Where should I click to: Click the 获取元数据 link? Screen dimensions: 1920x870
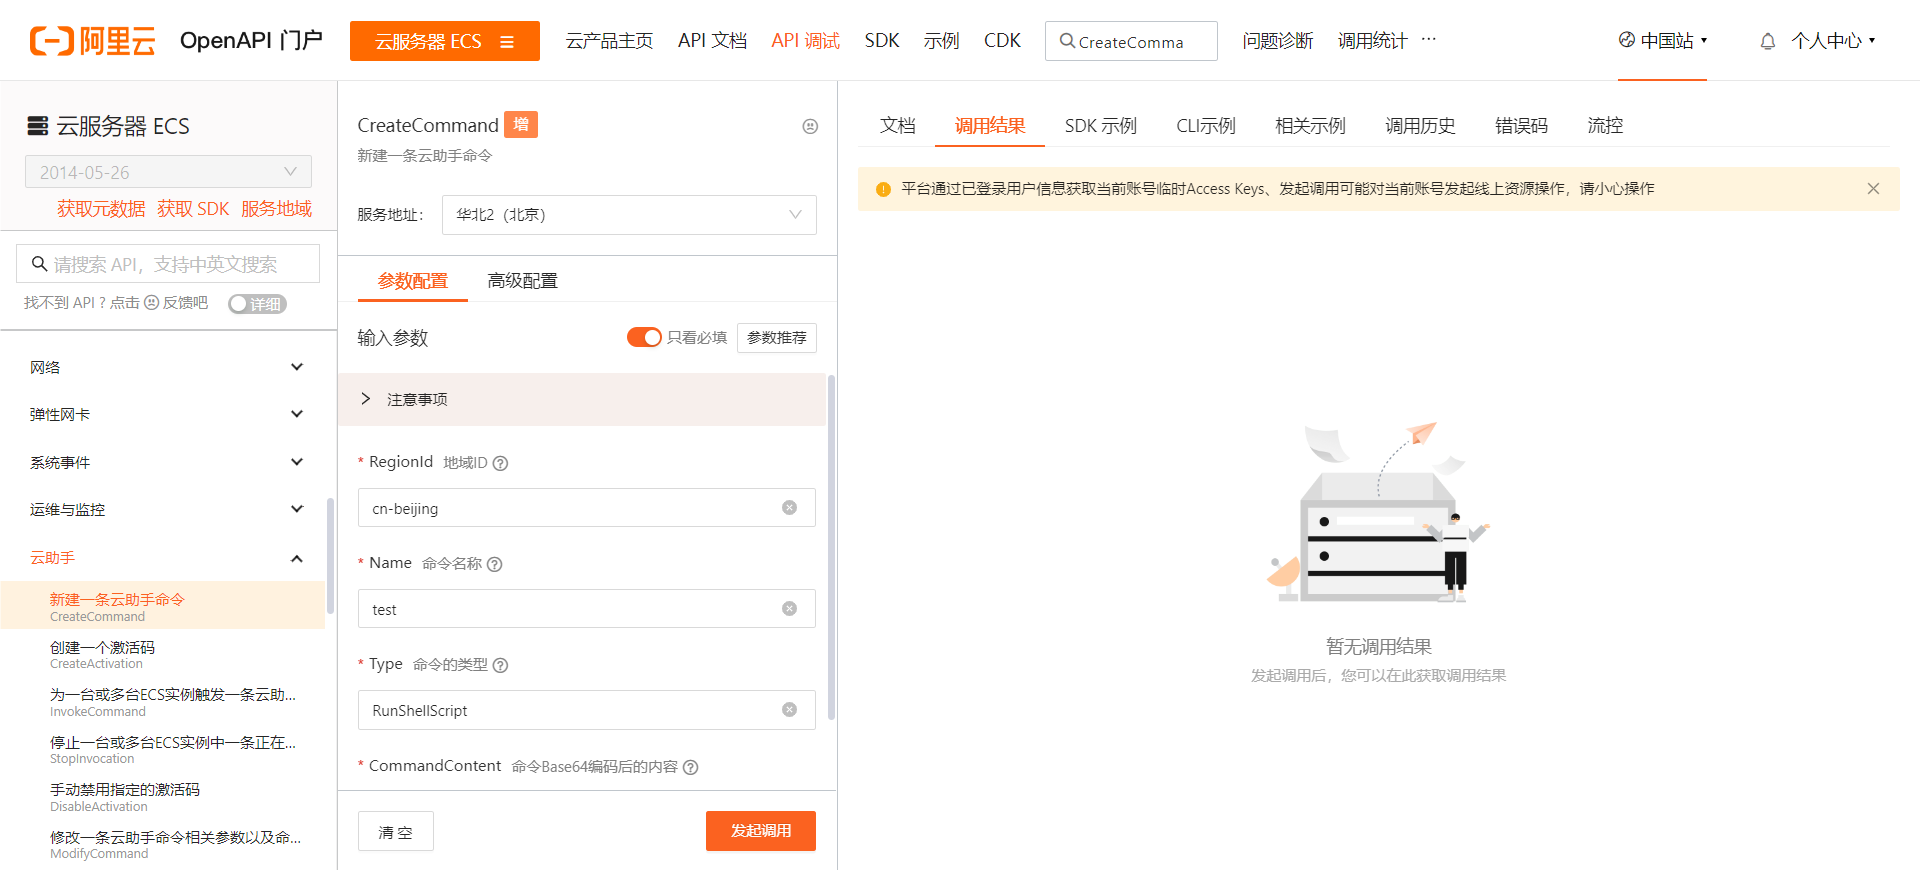pyautogui.click(x=101, y=209)
